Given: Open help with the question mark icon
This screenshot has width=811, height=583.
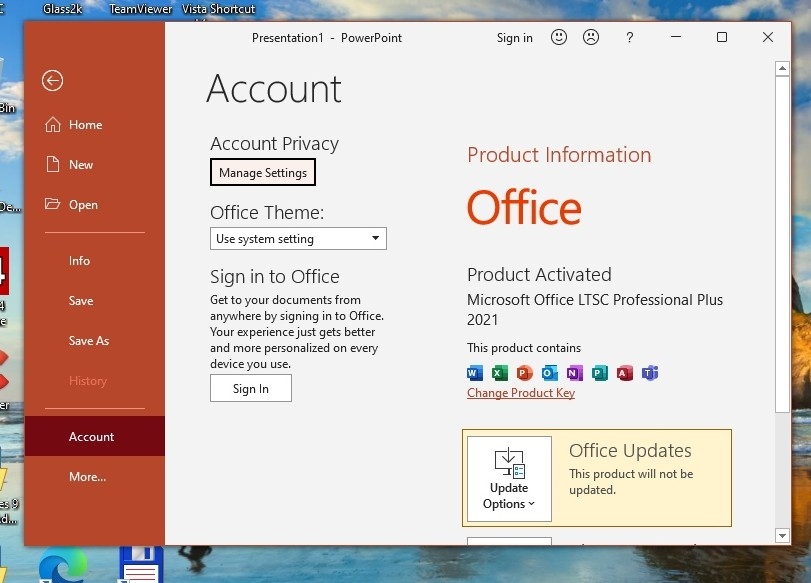Looking at the screenshot, I should point(629,37).
